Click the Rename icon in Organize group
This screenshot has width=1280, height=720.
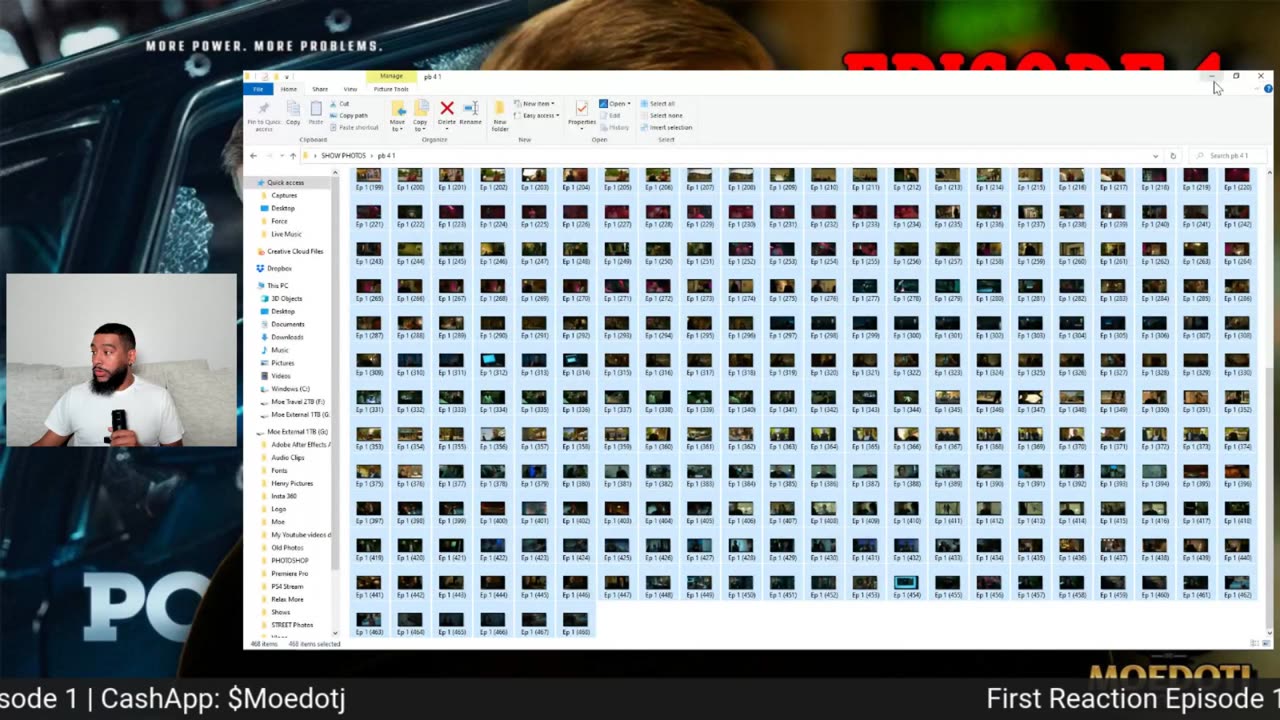click(x=470, y=108)
